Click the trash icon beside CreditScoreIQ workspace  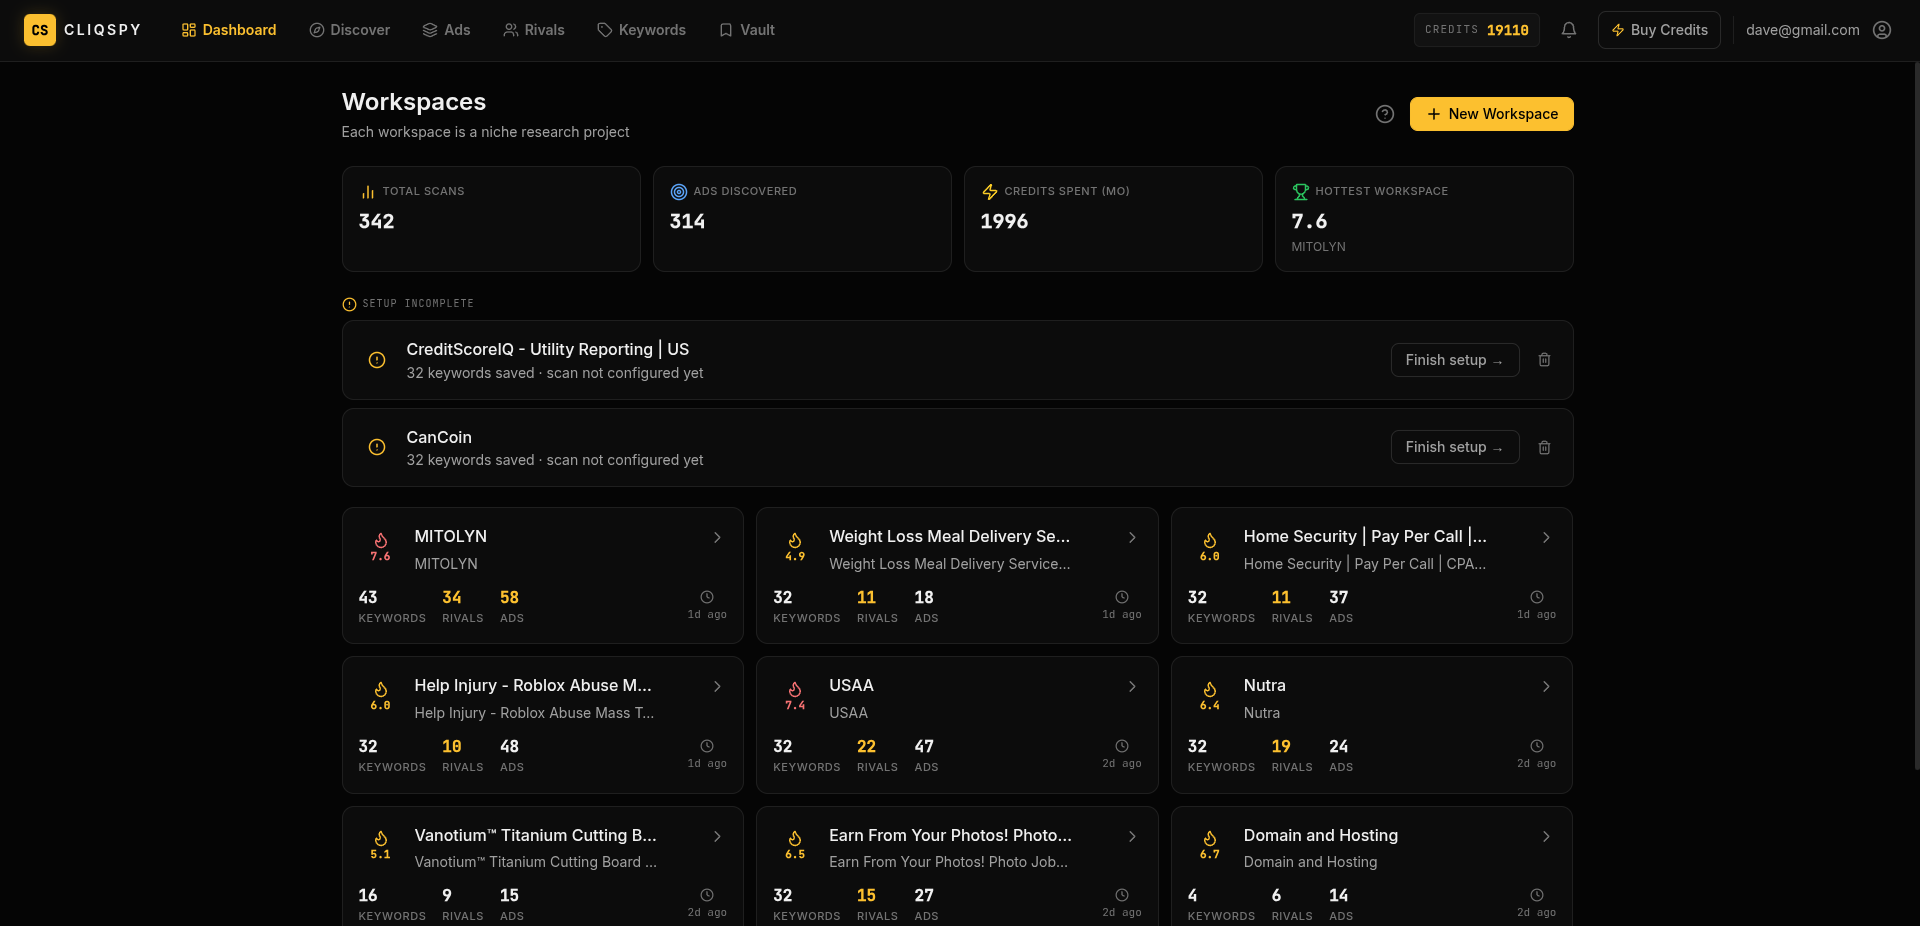[x=1544, y=360]
